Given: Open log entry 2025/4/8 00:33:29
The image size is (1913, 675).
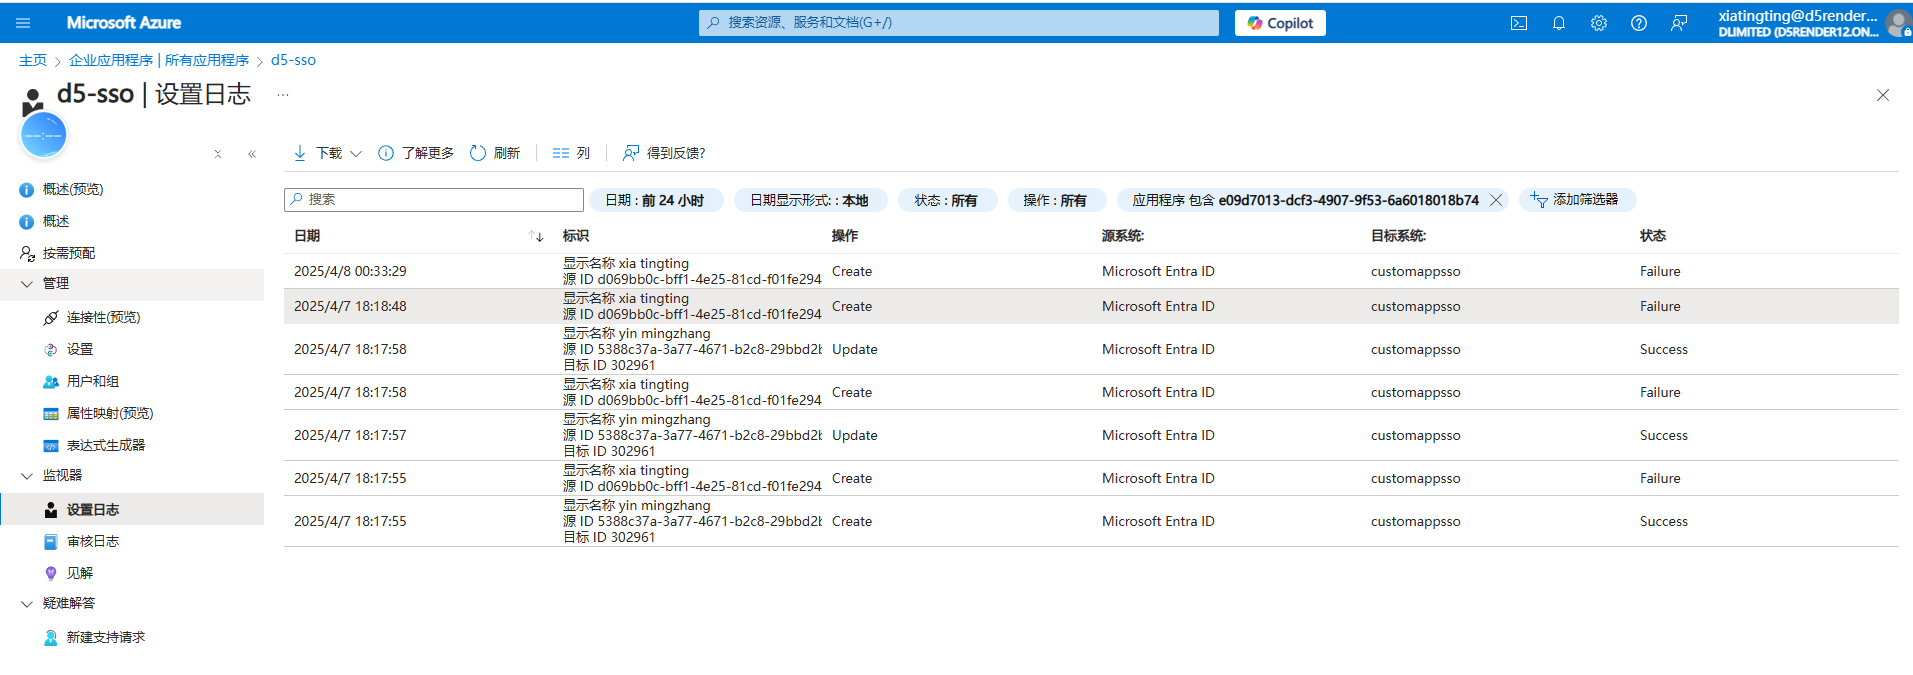Looking at the screenshot, I should [x=1091, y=271].
